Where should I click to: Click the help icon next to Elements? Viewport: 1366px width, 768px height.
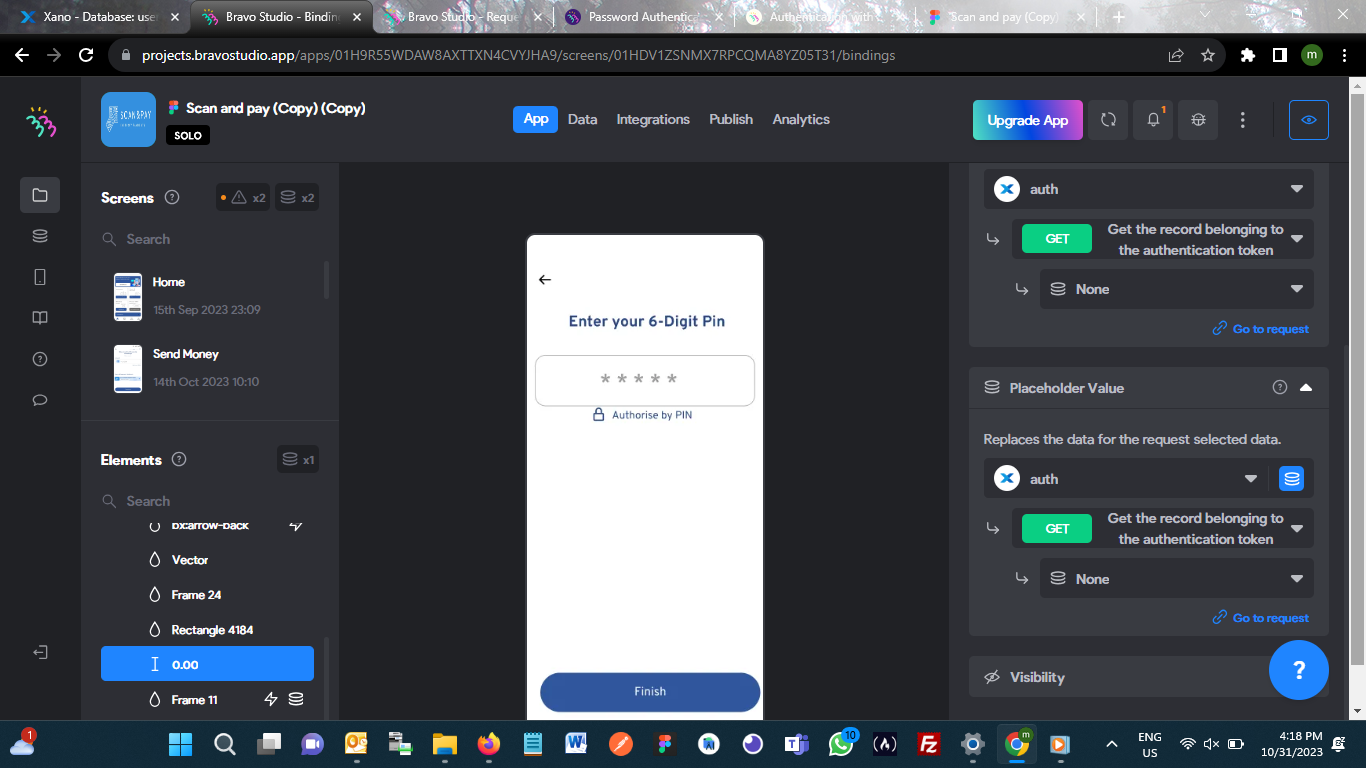179,460
